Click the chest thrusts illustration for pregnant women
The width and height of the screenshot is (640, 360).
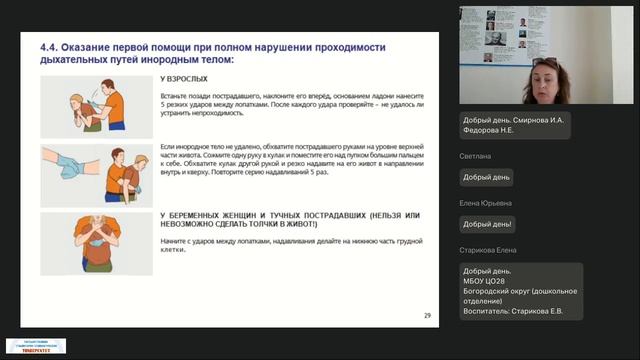coord(96,244)
